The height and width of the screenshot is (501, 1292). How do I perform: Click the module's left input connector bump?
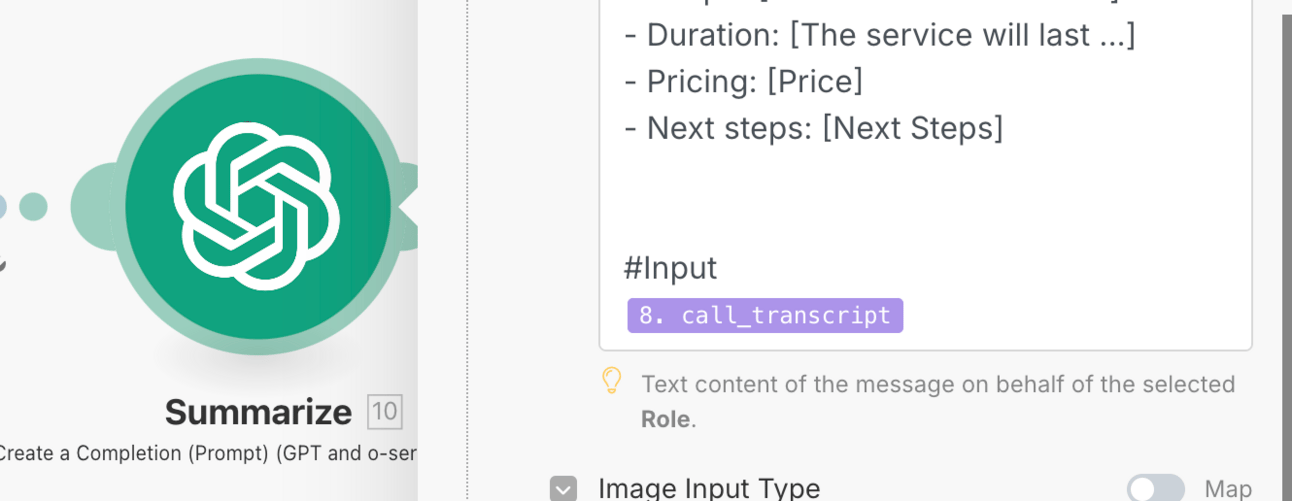[92, 207]
